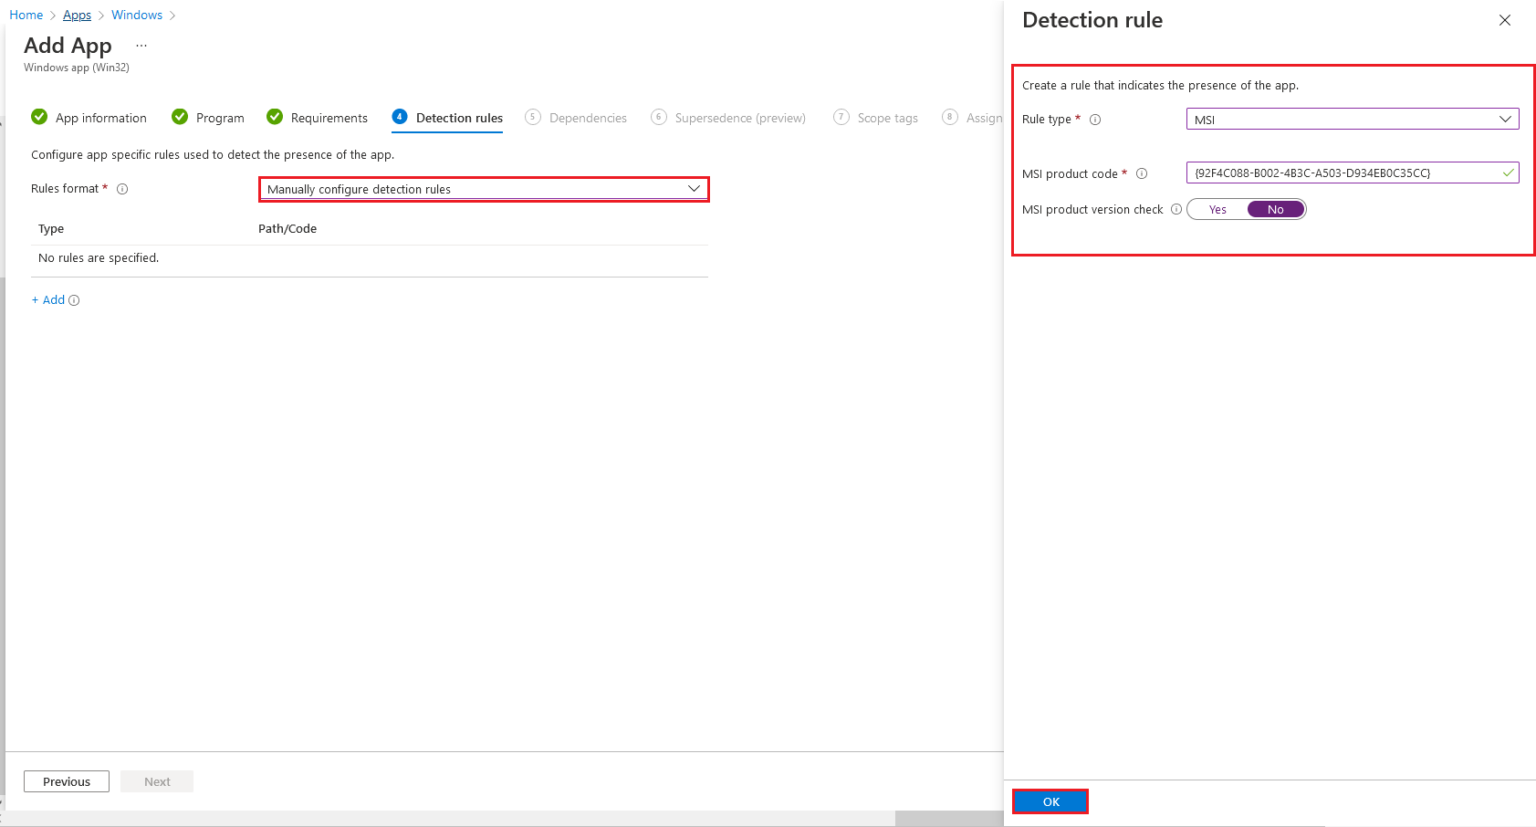Viewport: 1536px width, 827px height.
Task: Open the Rule type info tooltip
Action: [x=1095, y=119]
